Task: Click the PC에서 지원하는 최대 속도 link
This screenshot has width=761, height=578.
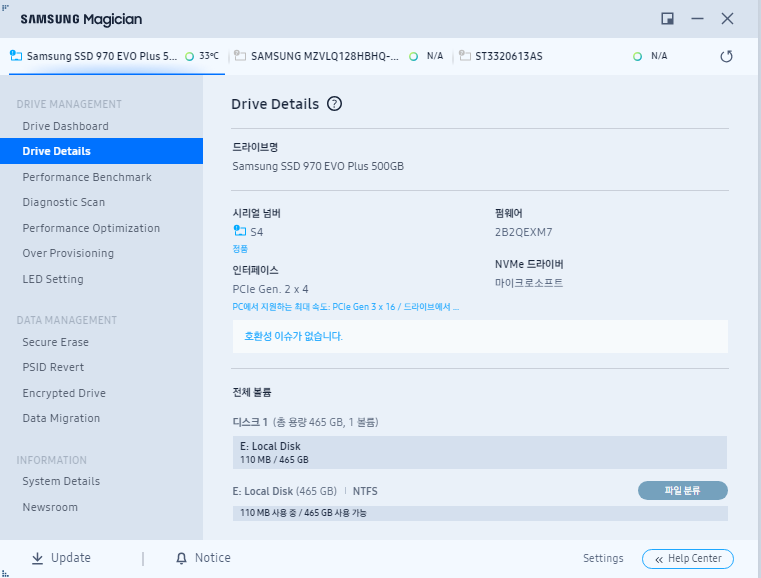Action: pyautogui.click(x=346, y=307)
